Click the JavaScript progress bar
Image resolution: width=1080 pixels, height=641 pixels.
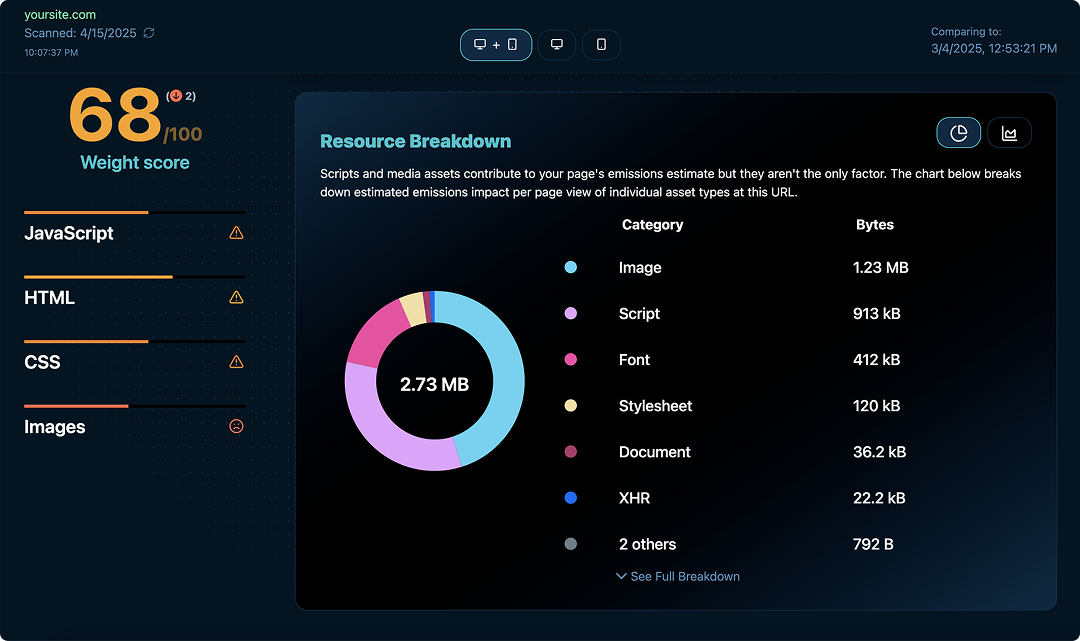(x=135, y=212)
